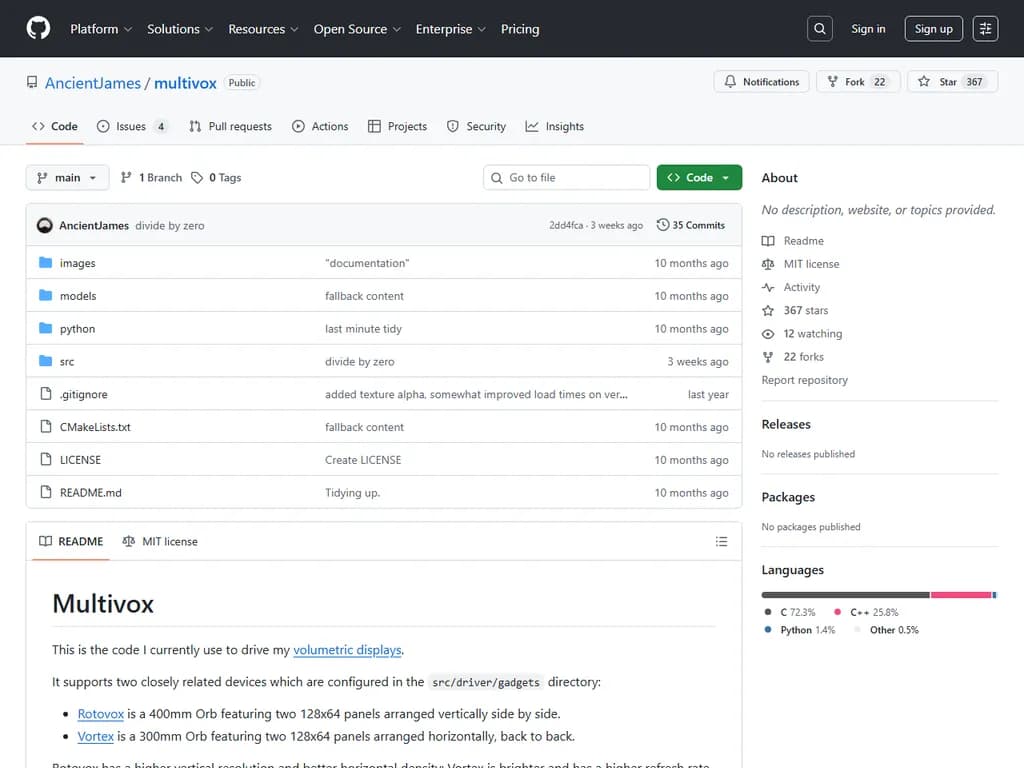Open the src folder

(67, 362)
